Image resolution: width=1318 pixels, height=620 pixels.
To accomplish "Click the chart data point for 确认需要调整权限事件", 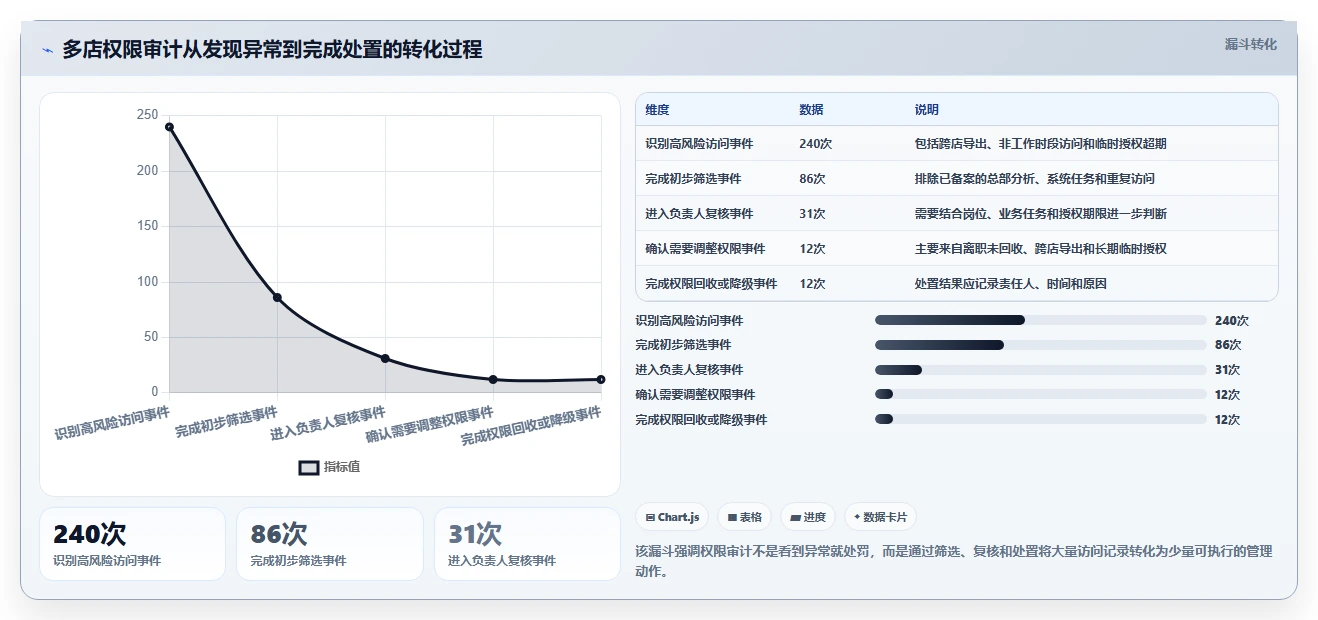I will click(493, 379).
